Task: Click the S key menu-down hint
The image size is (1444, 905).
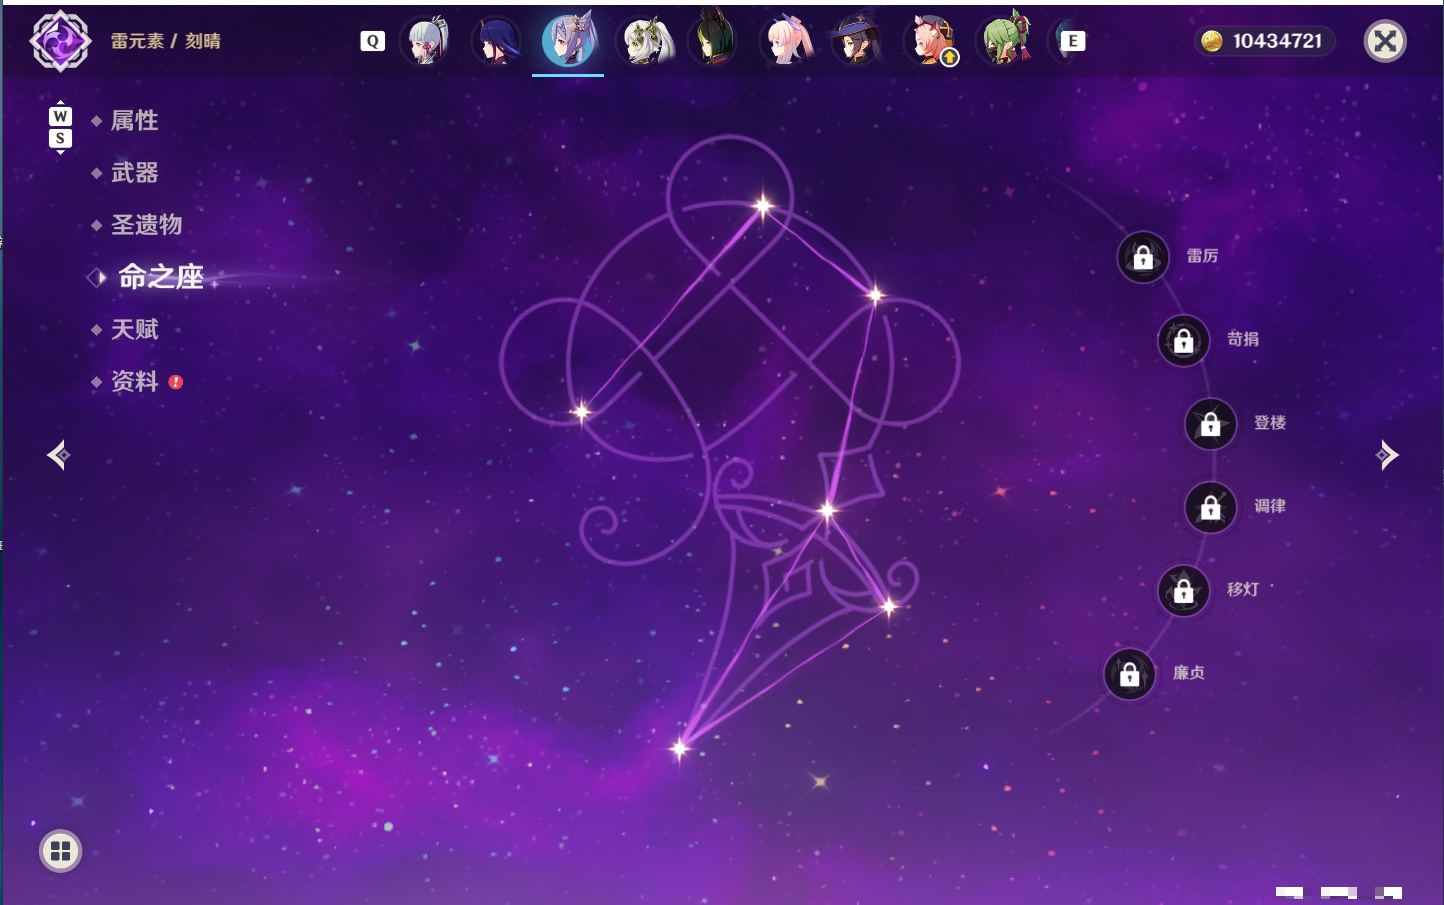Action: [60, 138]
